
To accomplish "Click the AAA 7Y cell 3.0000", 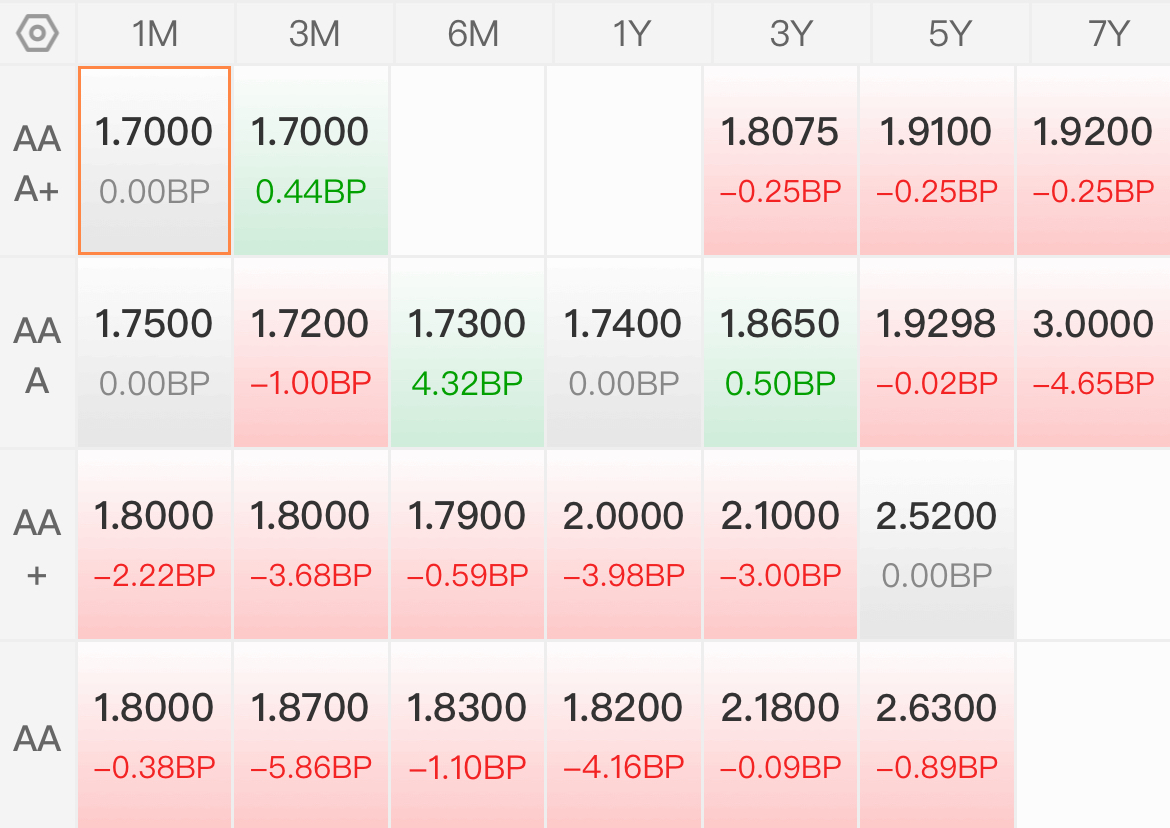I will (x=1093, y=352).
